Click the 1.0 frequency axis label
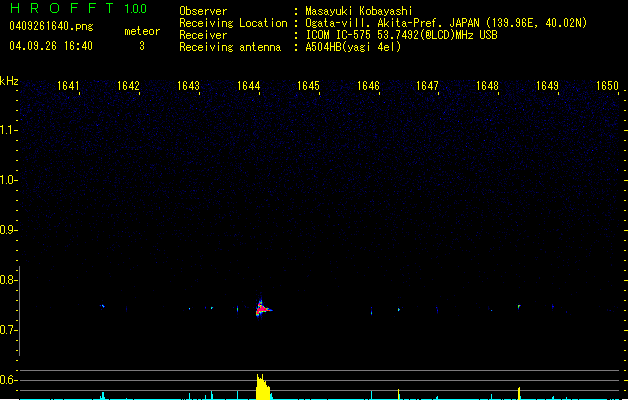629x400 pixels. point(8,180)
